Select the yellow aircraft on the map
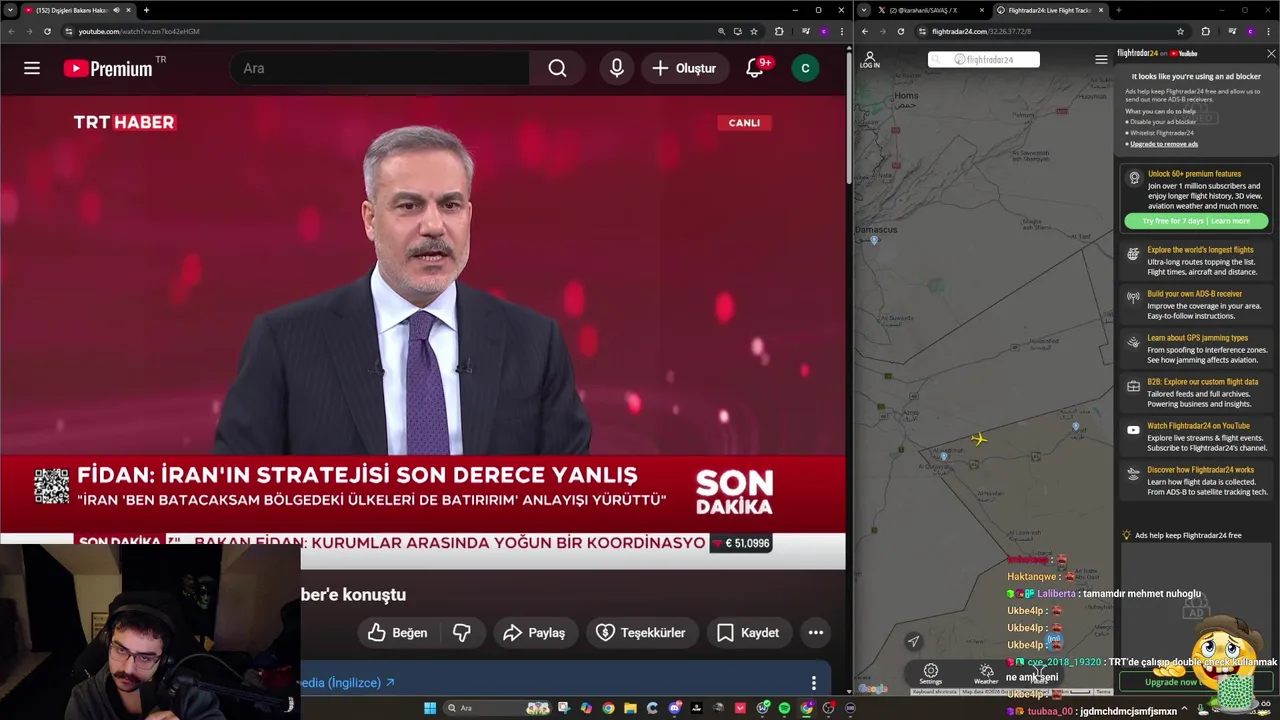The height and width of the screenshot is (720, 1280). click(979, 438)
